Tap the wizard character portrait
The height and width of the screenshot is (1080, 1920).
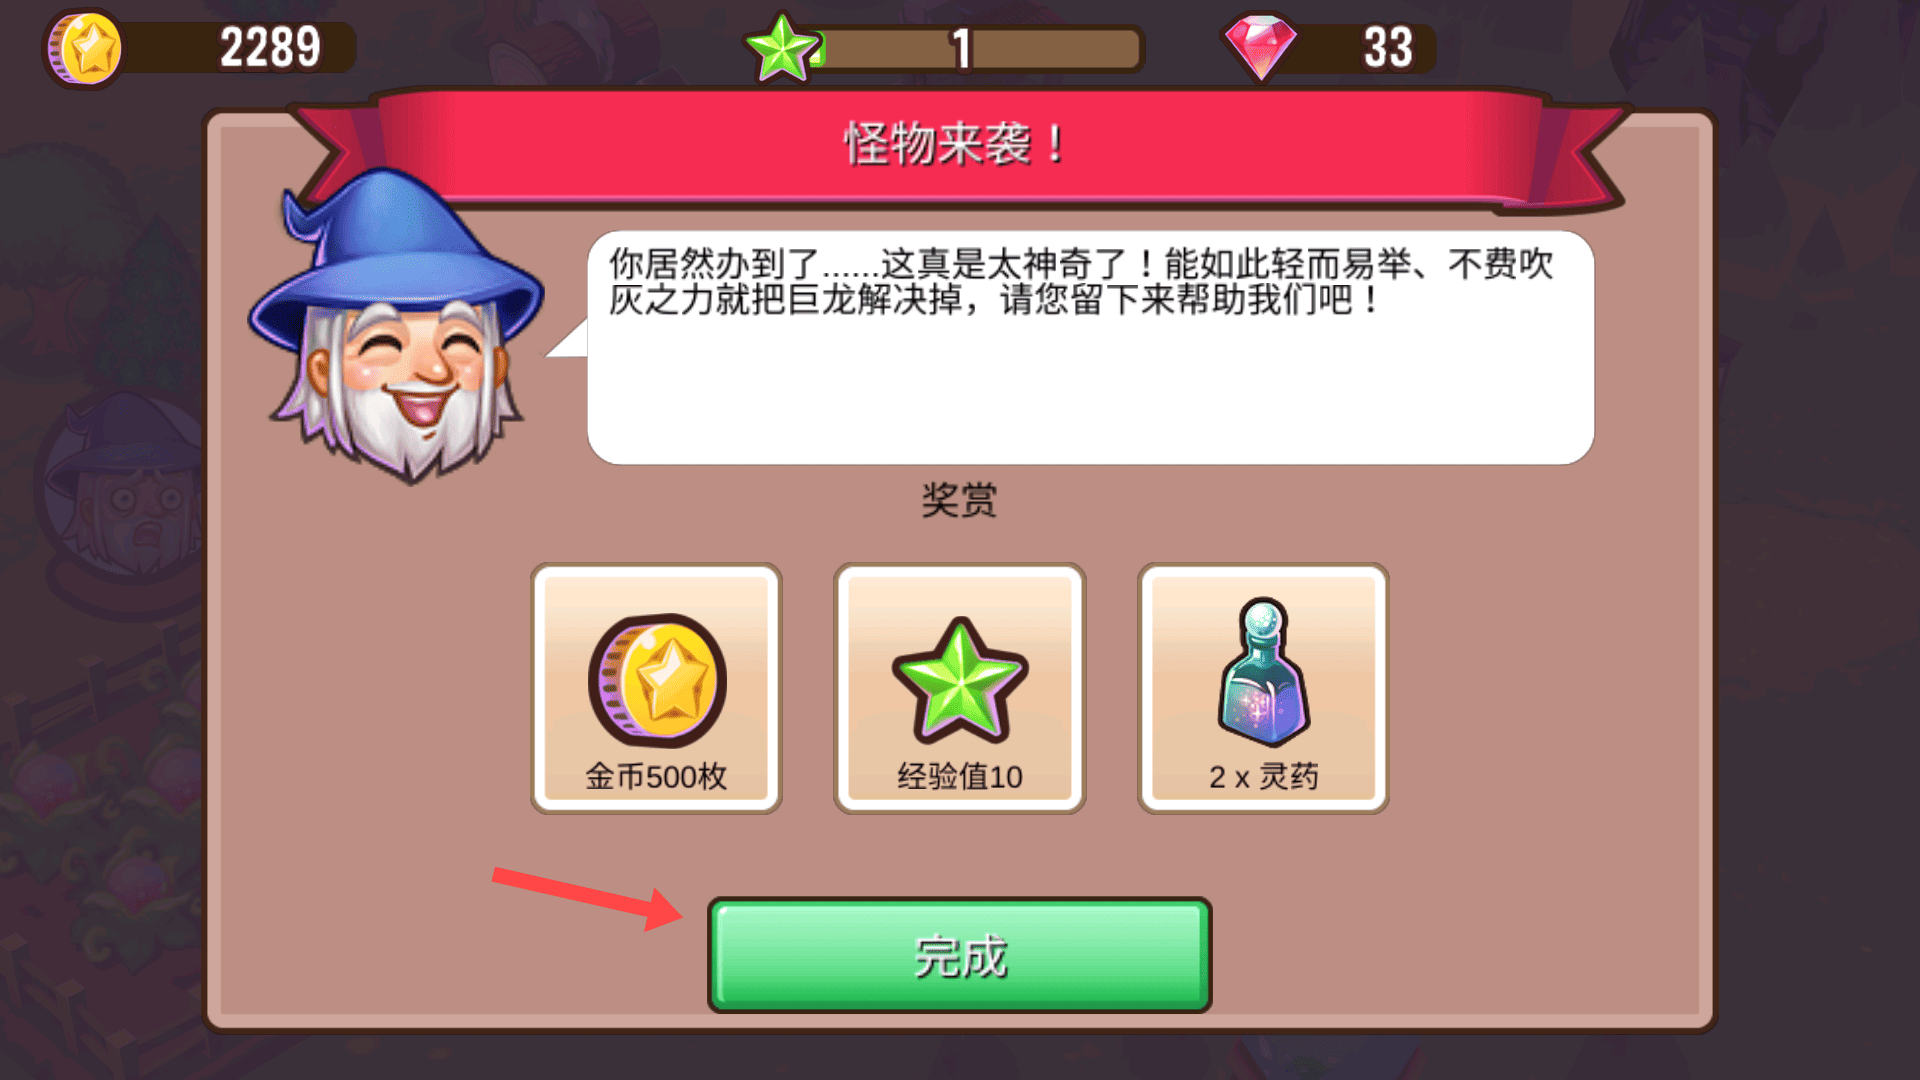397,325
